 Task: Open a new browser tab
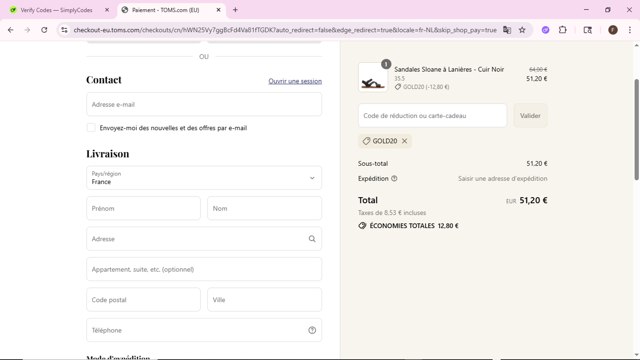coord(235,10)
